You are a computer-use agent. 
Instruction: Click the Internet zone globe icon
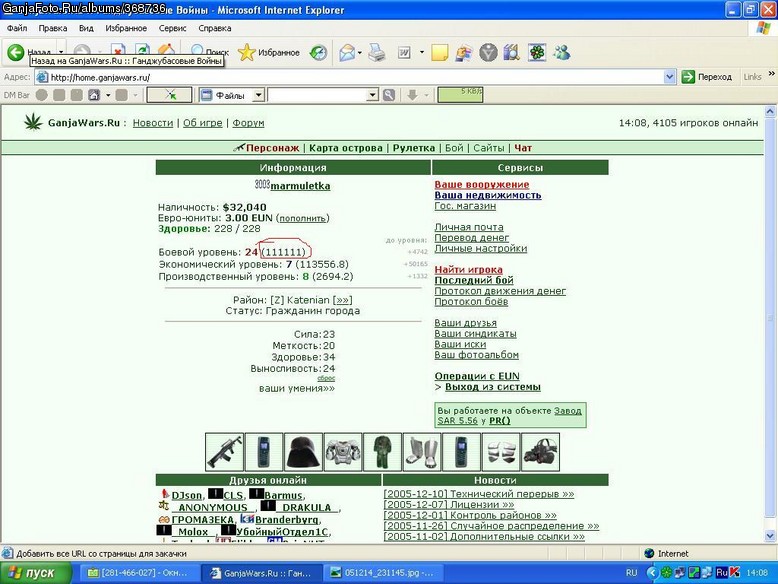point(649,553)
